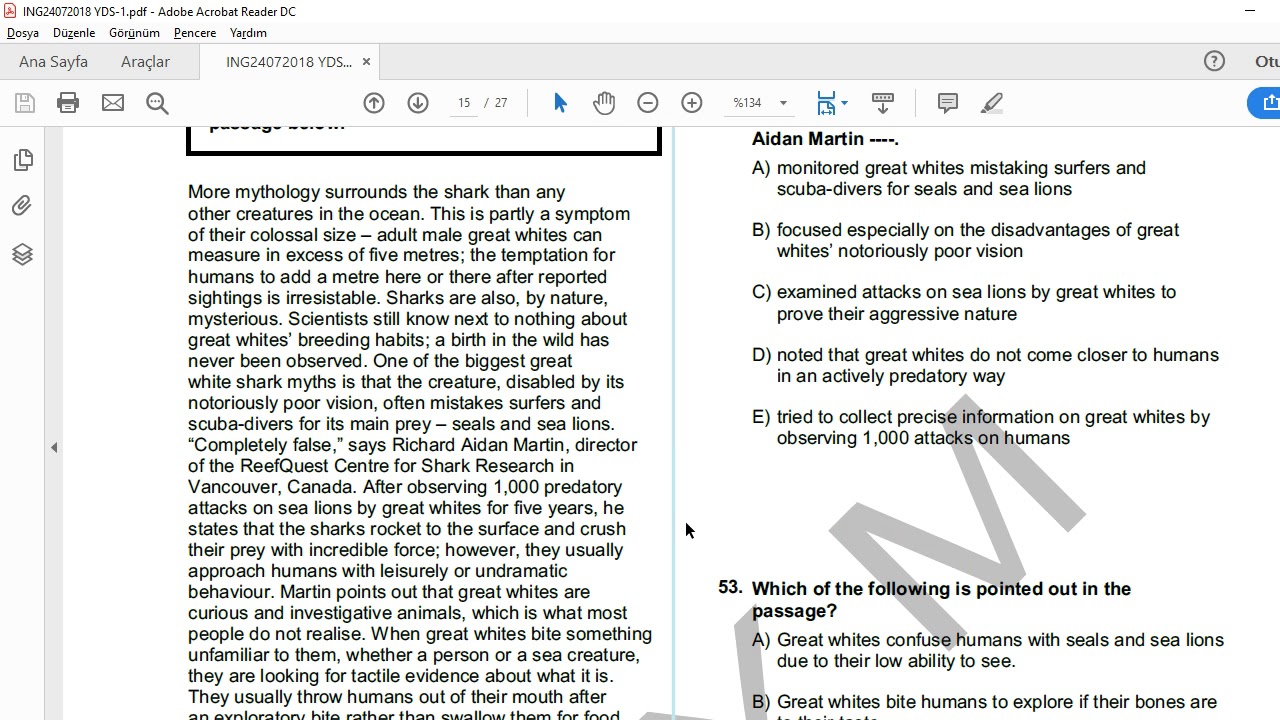Click the 'Completely false,' quote in passage
The height and width of the screenshot is (720, 1280).
click(266, 445)
